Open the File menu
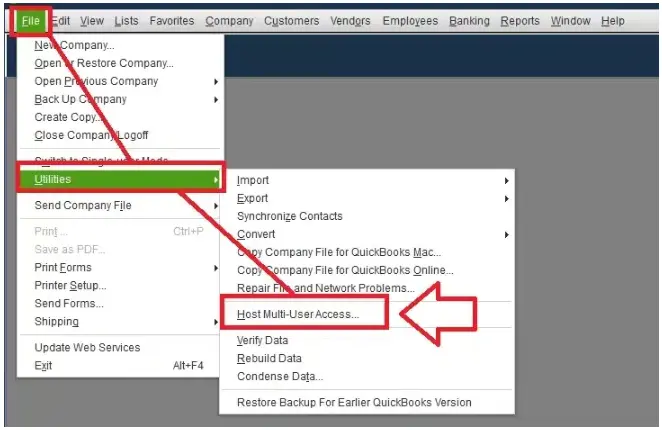The width and height of the screenshot is (662, 430). pyautogui.click(x=30, y=21)
